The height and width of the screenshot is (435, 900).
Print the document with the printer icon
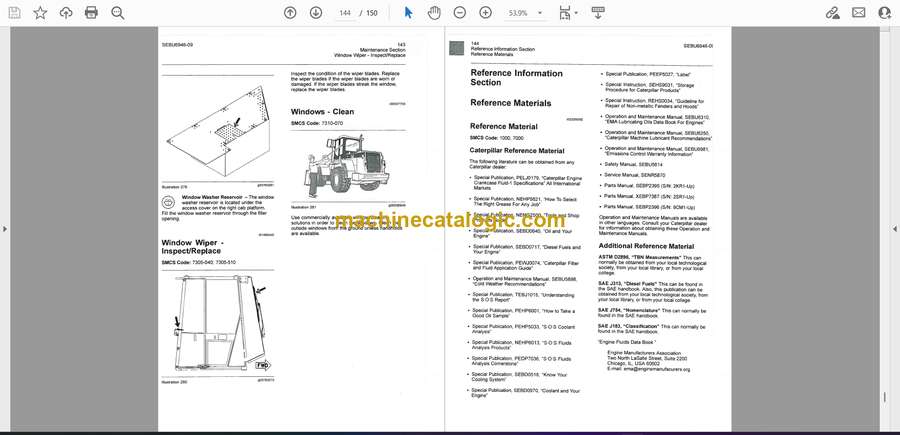91,13
